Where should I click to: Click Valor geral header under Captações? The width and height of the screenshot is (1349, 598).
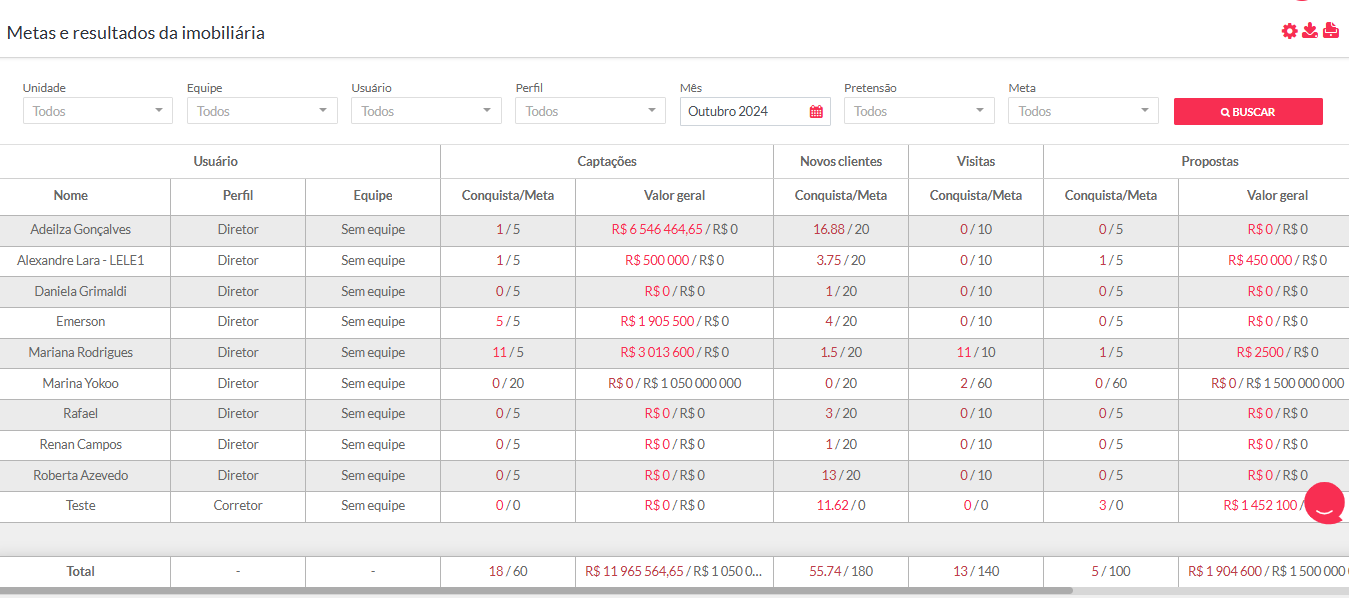tap(675, 196)
